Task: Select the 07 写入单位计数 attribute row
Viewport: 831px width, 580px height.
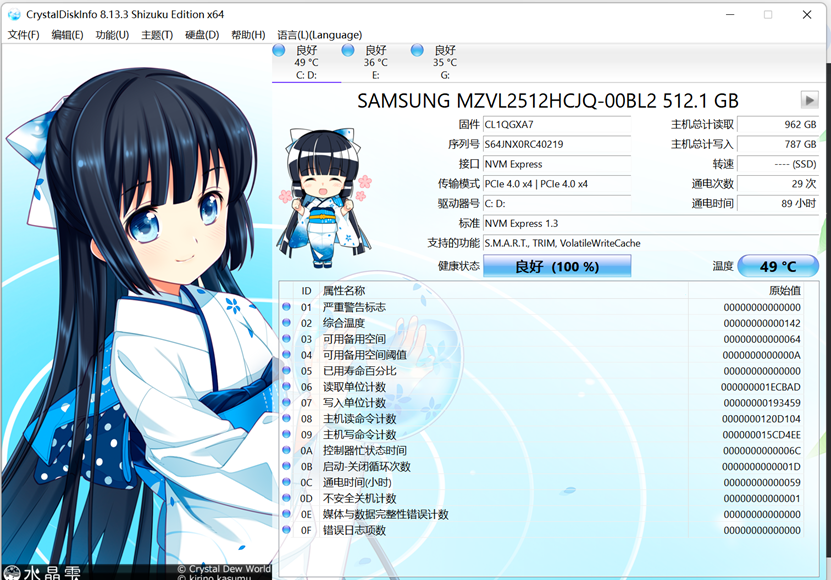Action: (x=542, y=403)
